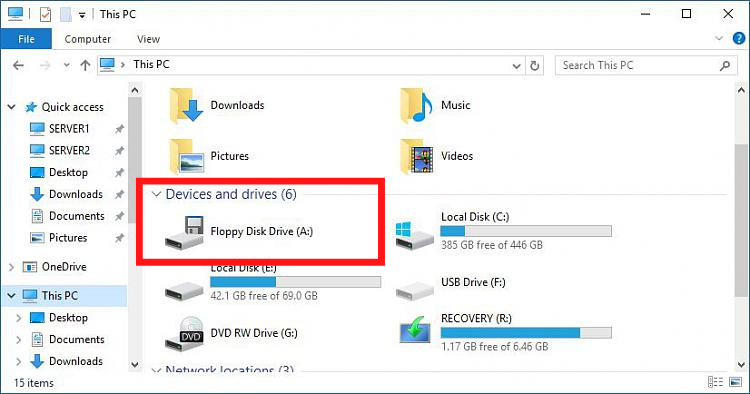Select Floppy Disk Drive (A:) icon
The width and height of the screenshot is (750, 394).
point(185,232)
